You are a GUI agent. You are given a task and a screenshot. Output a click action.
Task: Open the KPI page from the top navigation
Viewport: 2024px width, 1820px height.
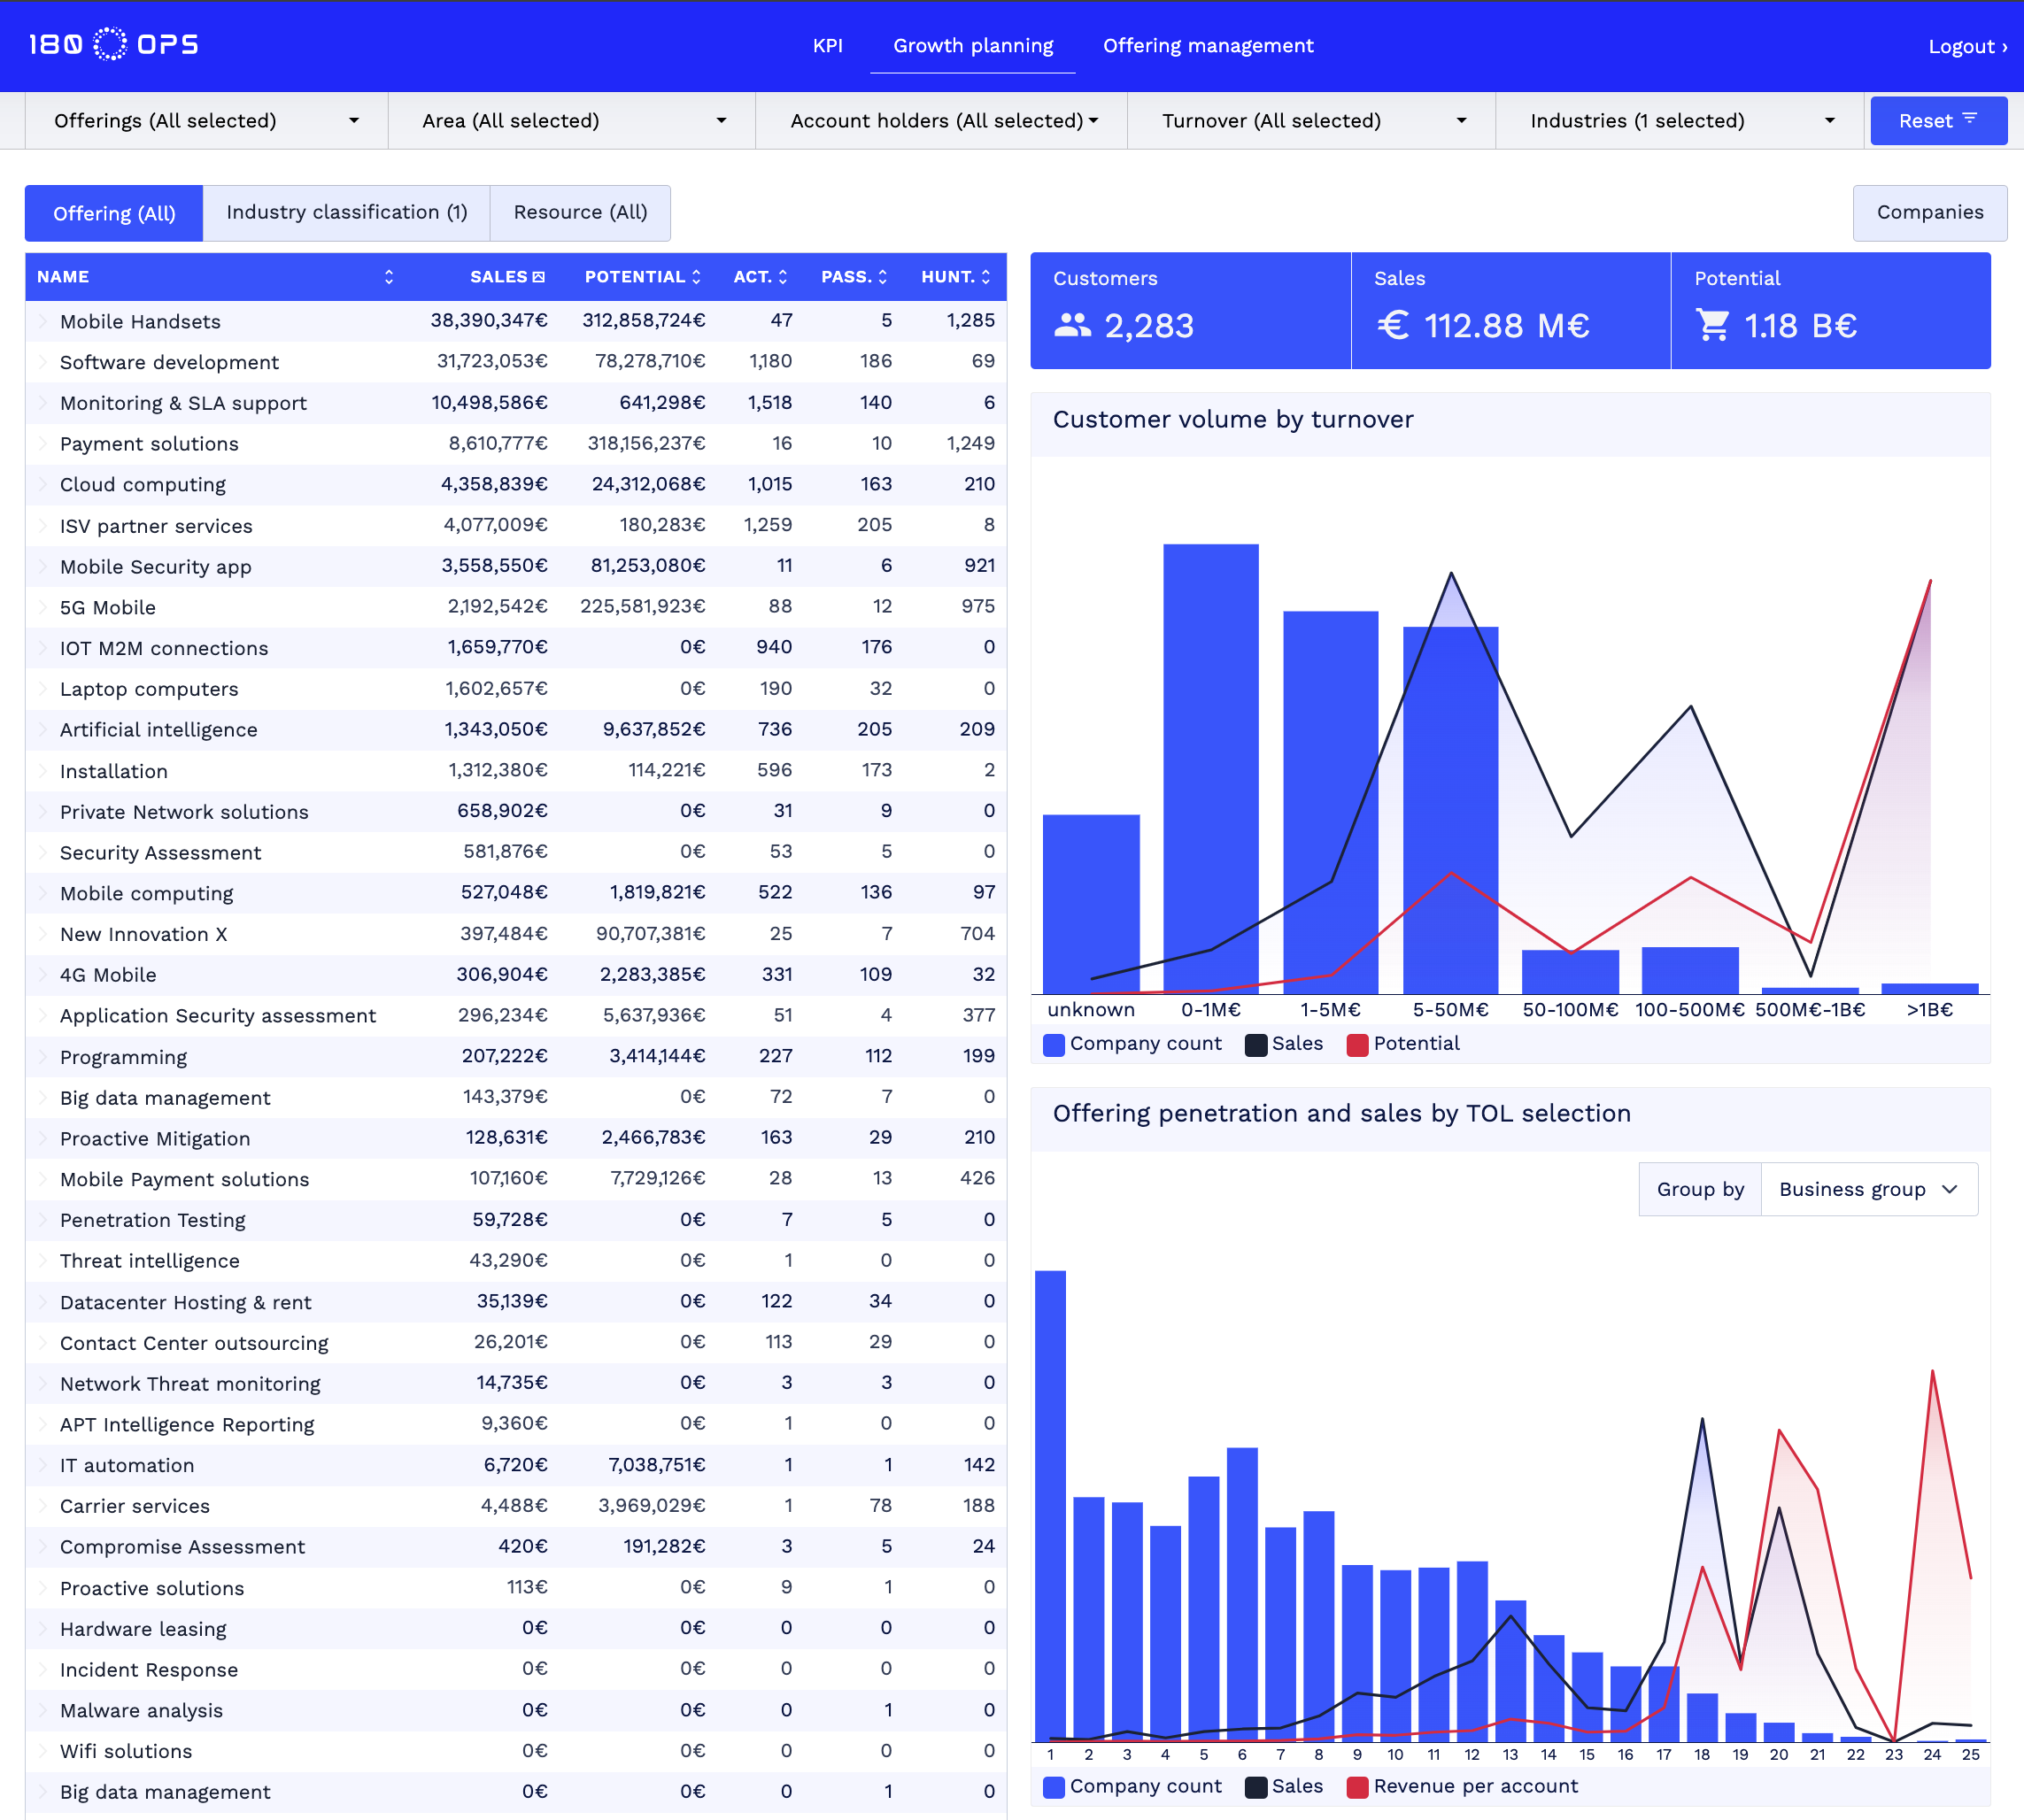click(828, 45)
